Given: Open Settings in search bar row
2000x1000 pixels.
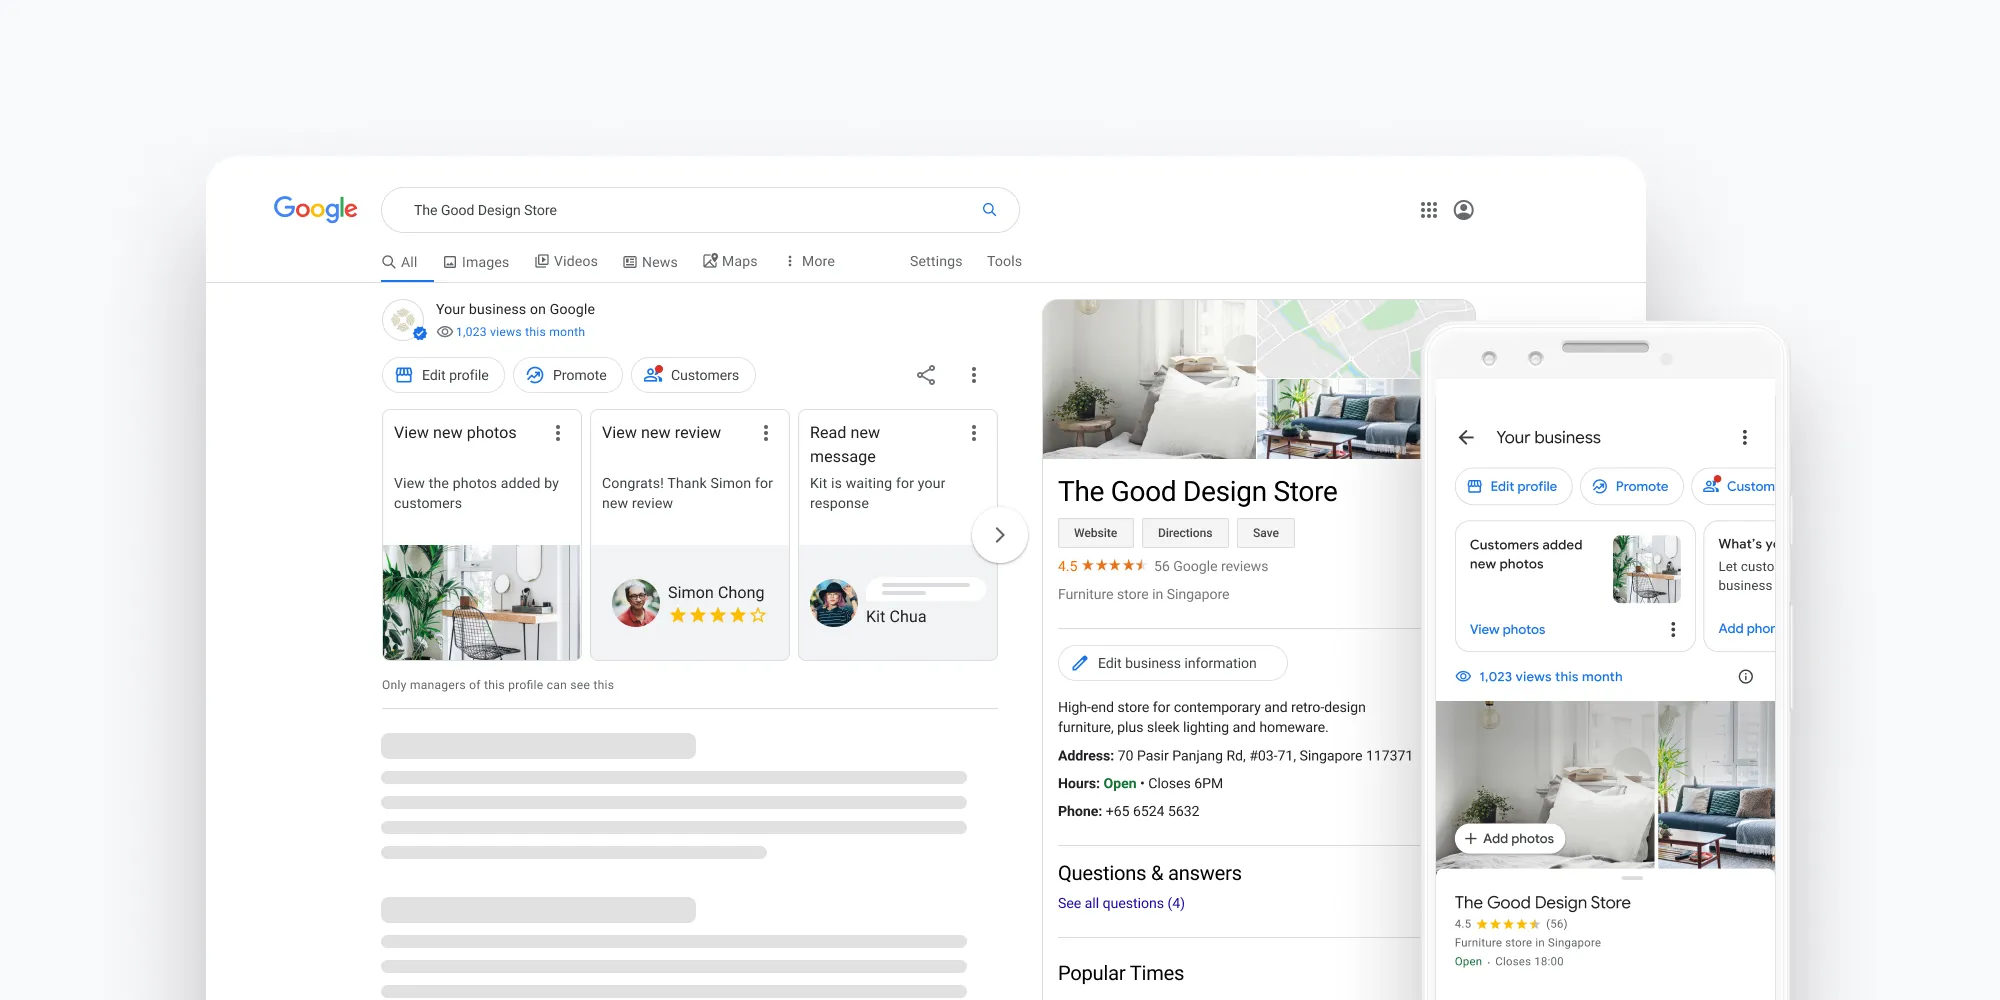Looking at the screenshot, I should pos(936,261).
